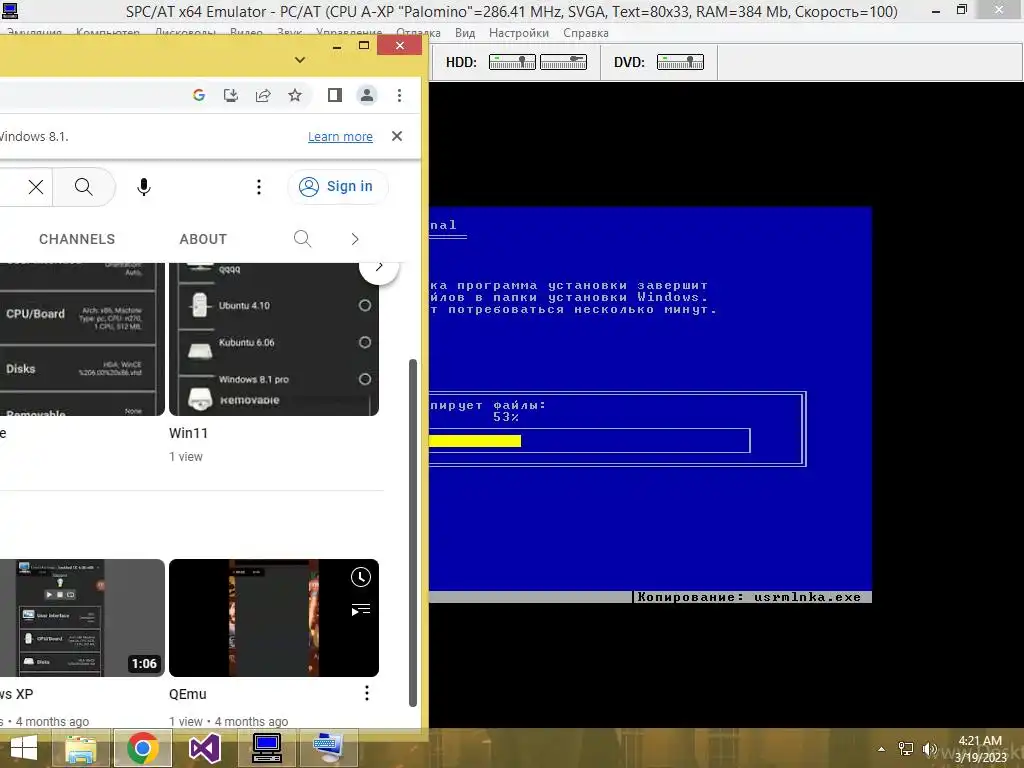
Task: Click the YouTube search magnifier button
Action: [x=84, y=187]
